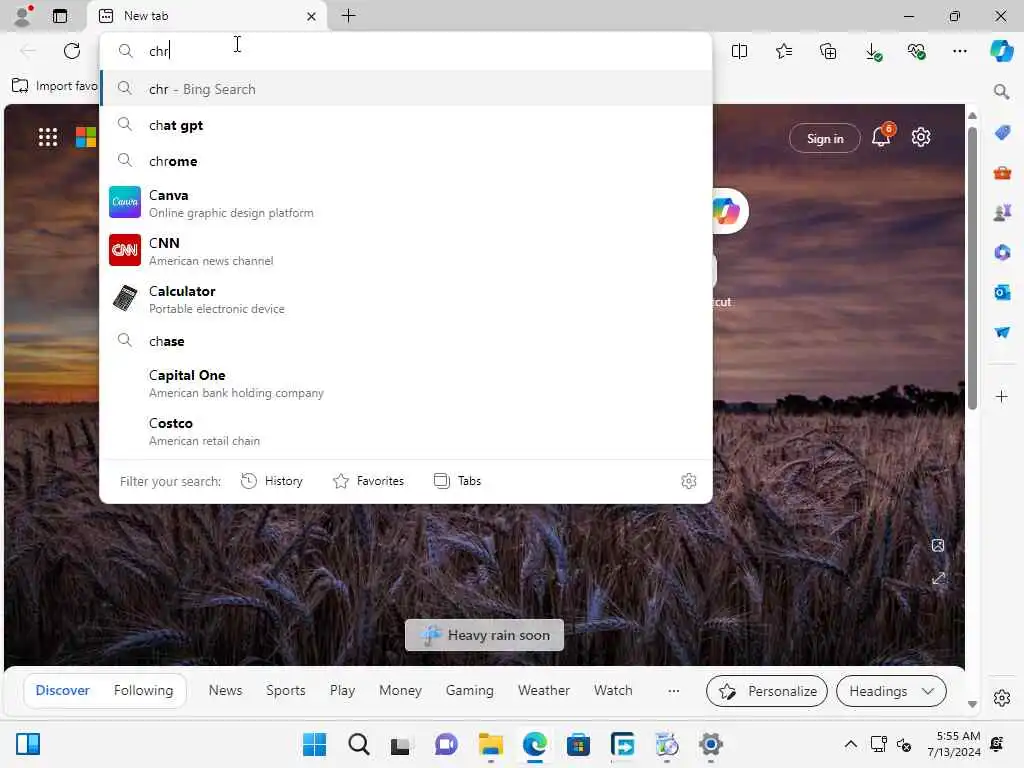This screenshot has height=768, width=1024.
Task: Switch to the Discover feed tab
Action: 63,690
